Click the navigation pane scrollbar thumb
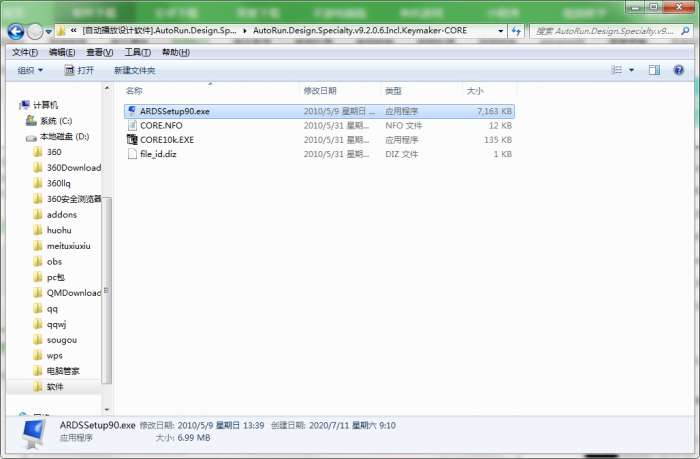700x459 pixels. (107, 290)
